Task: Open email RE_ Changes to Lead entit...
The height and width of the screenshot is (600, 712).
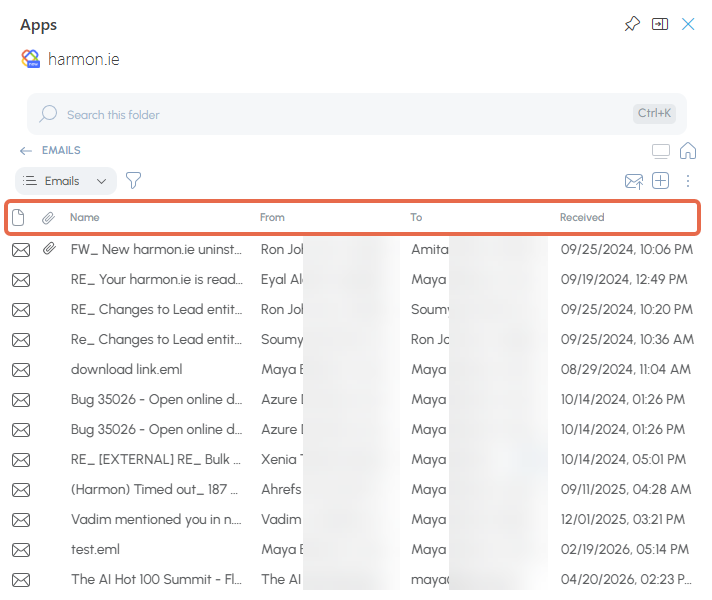Action: tap(157, 309)
